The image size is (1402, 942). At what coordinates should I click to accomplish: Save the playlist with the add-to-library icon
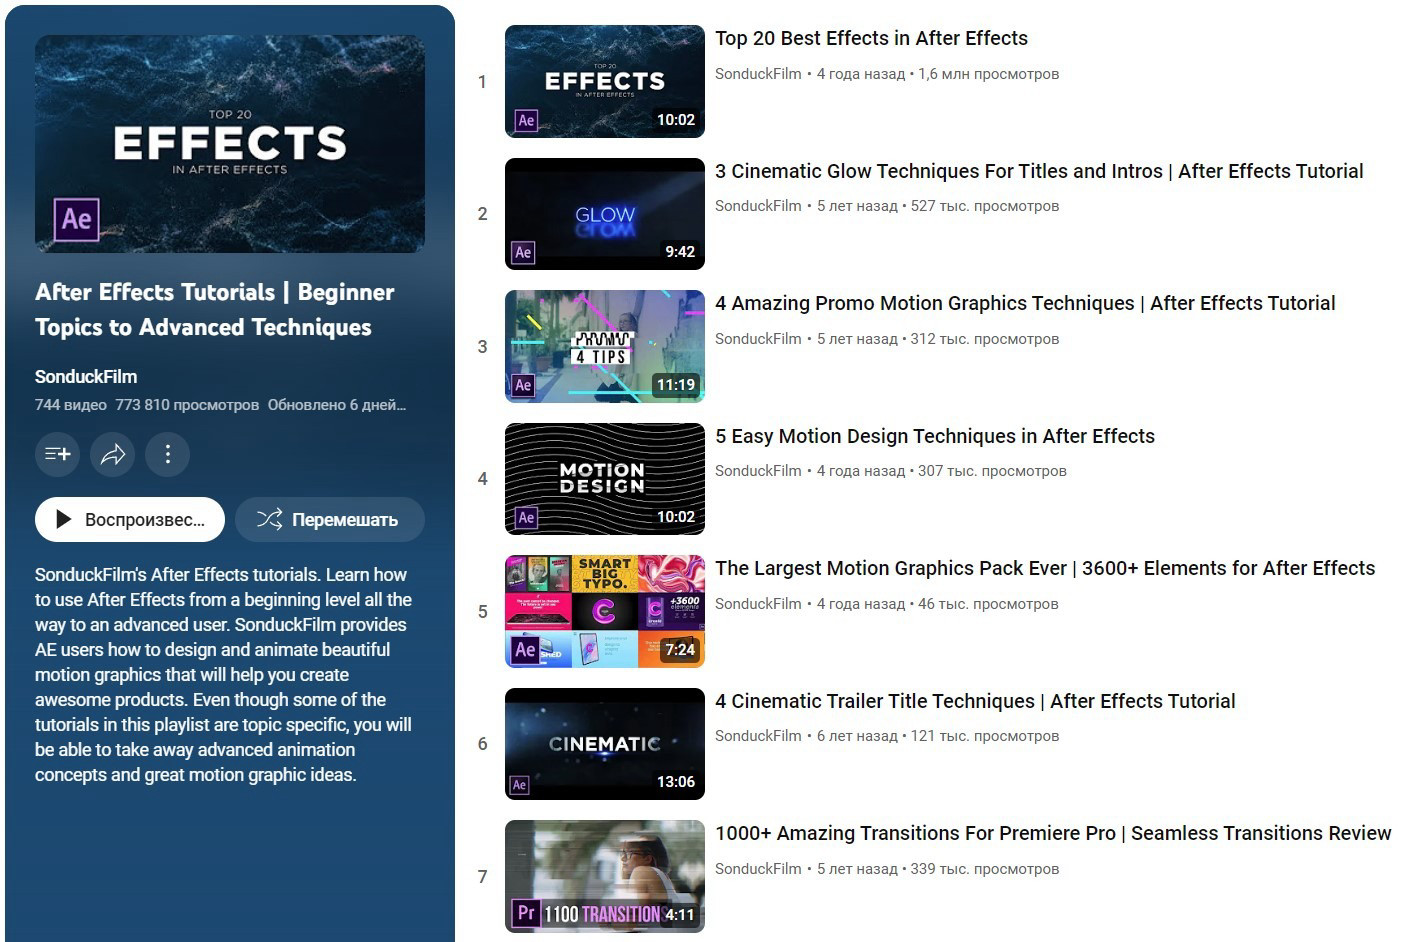(x=57, y=454)
